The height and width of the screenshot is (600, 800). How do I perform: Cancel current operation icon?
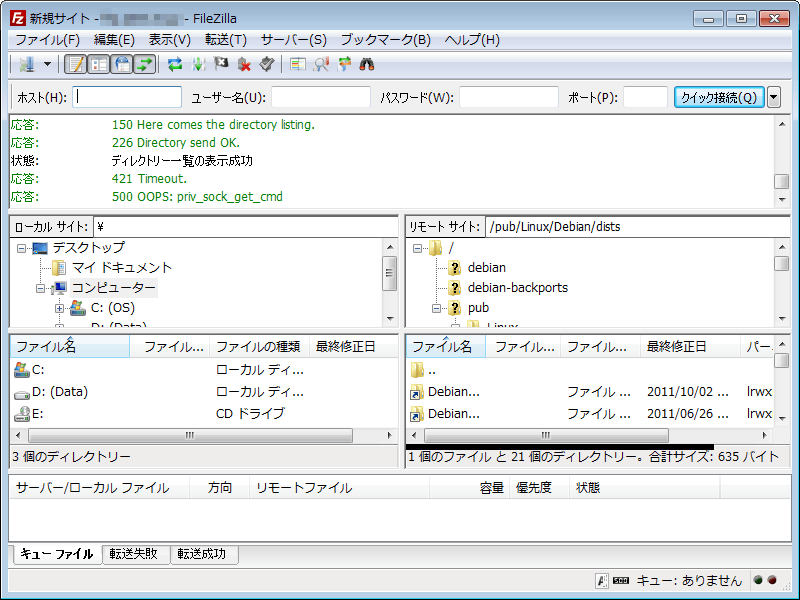pos(221,64)
